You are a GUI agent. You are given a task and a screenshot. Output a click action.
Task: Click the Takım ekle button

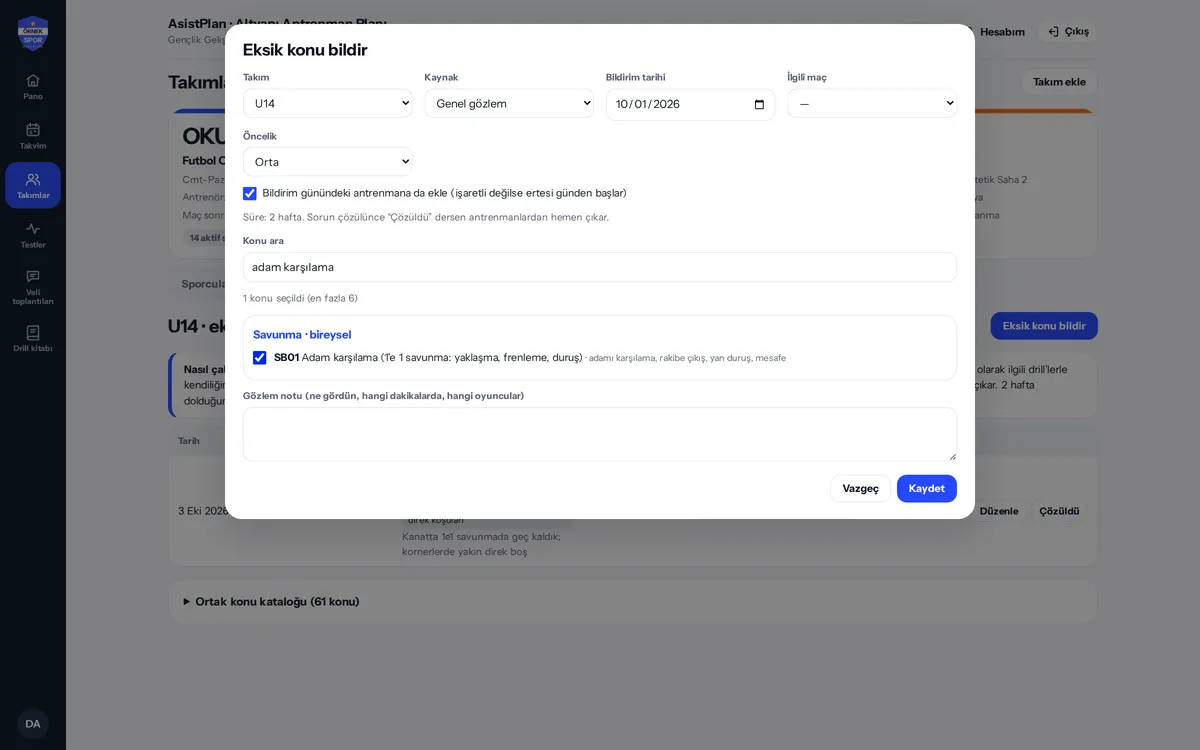[x=1059, y=82]
